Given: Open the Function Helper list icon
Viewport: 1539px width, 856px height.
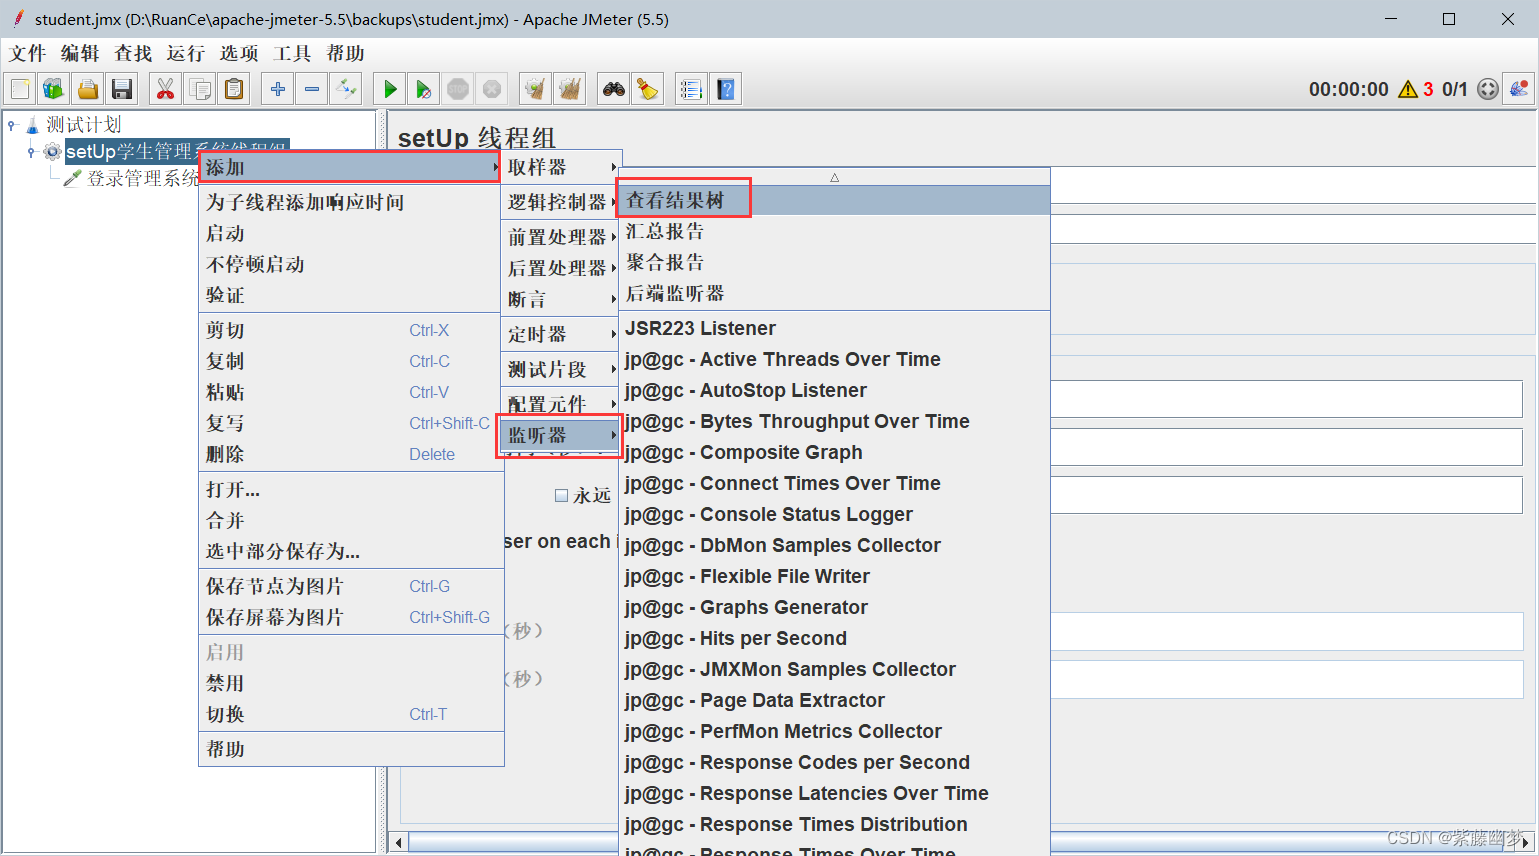Looking at the screenshot, I should [692, 89].
